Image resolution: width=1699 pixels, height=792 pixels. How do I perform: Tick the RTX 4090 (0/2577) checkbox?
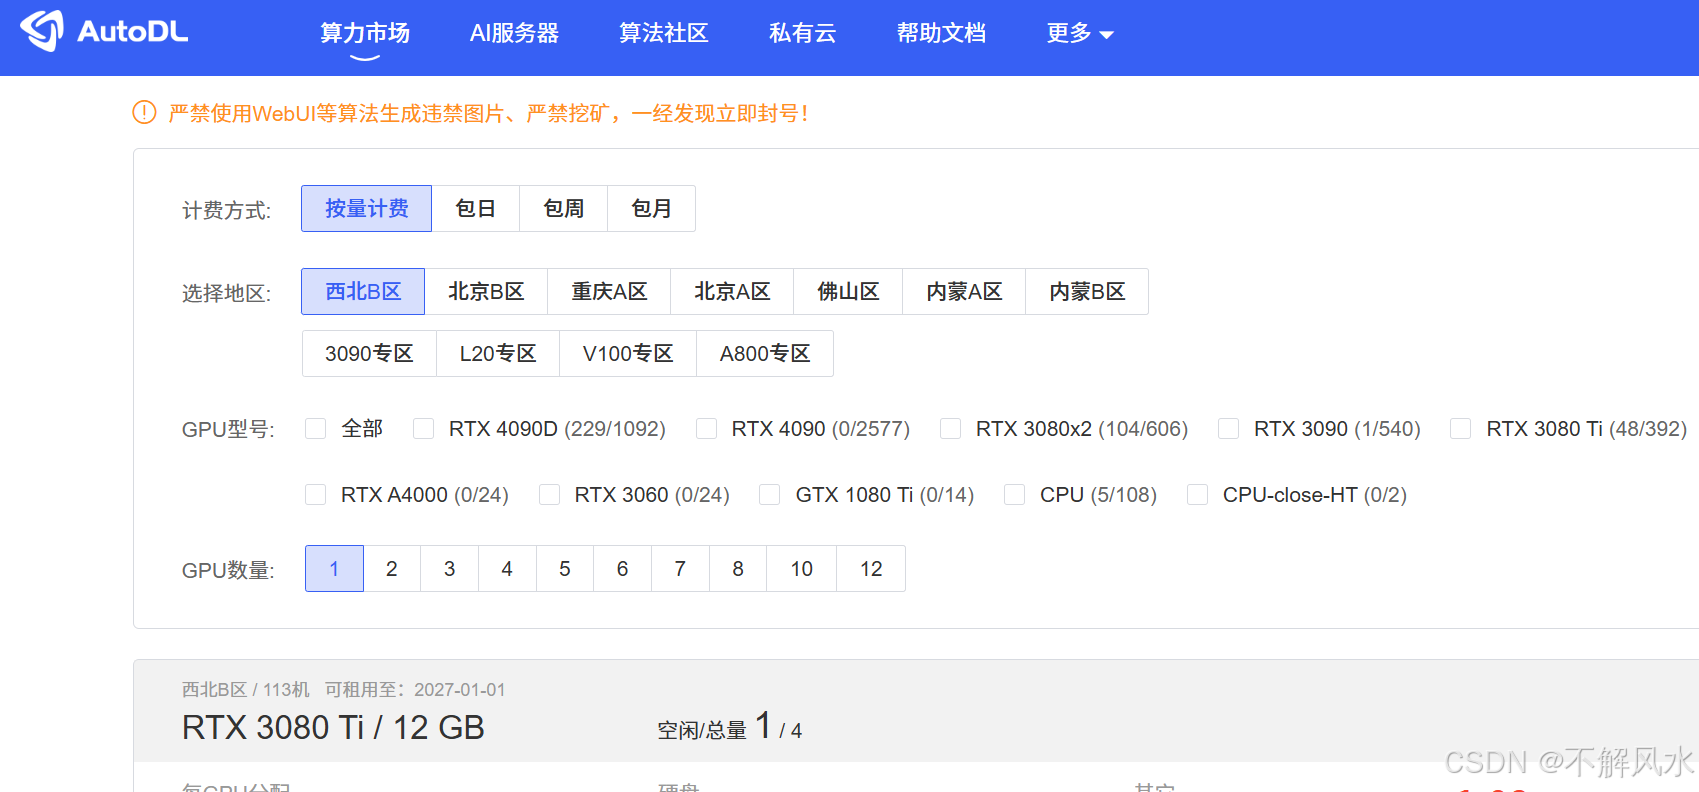707,429
